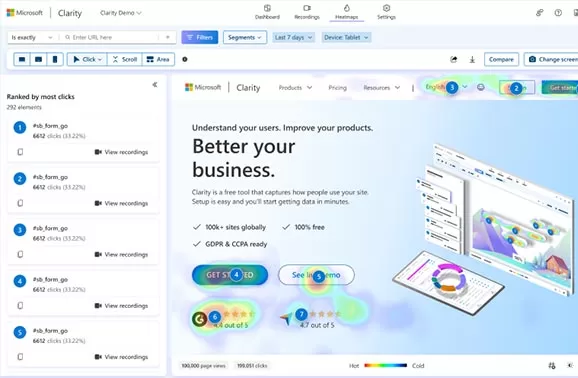578x378 pixels.
Task: Open the Filters panel
Action: point(200,37)
